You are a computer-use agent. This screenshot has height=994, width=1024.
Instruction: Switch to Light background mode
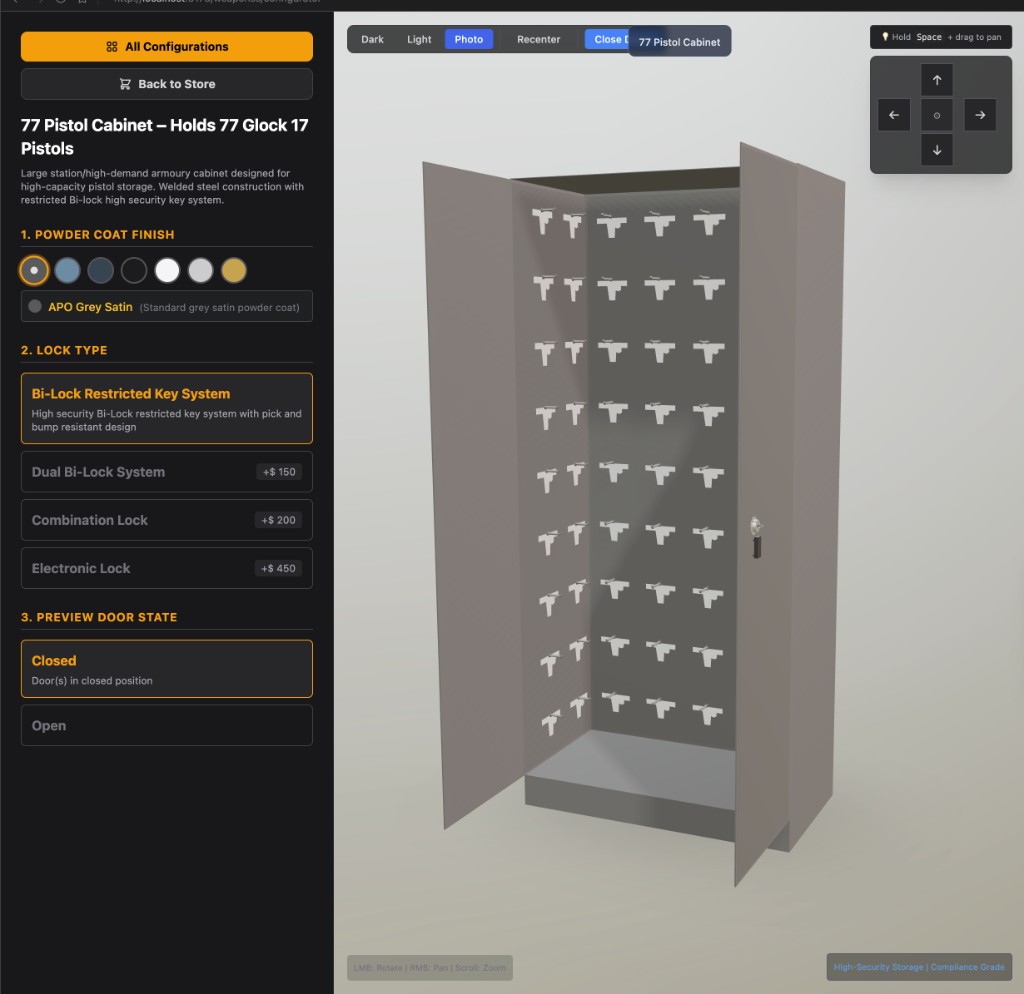click(419, 40)
